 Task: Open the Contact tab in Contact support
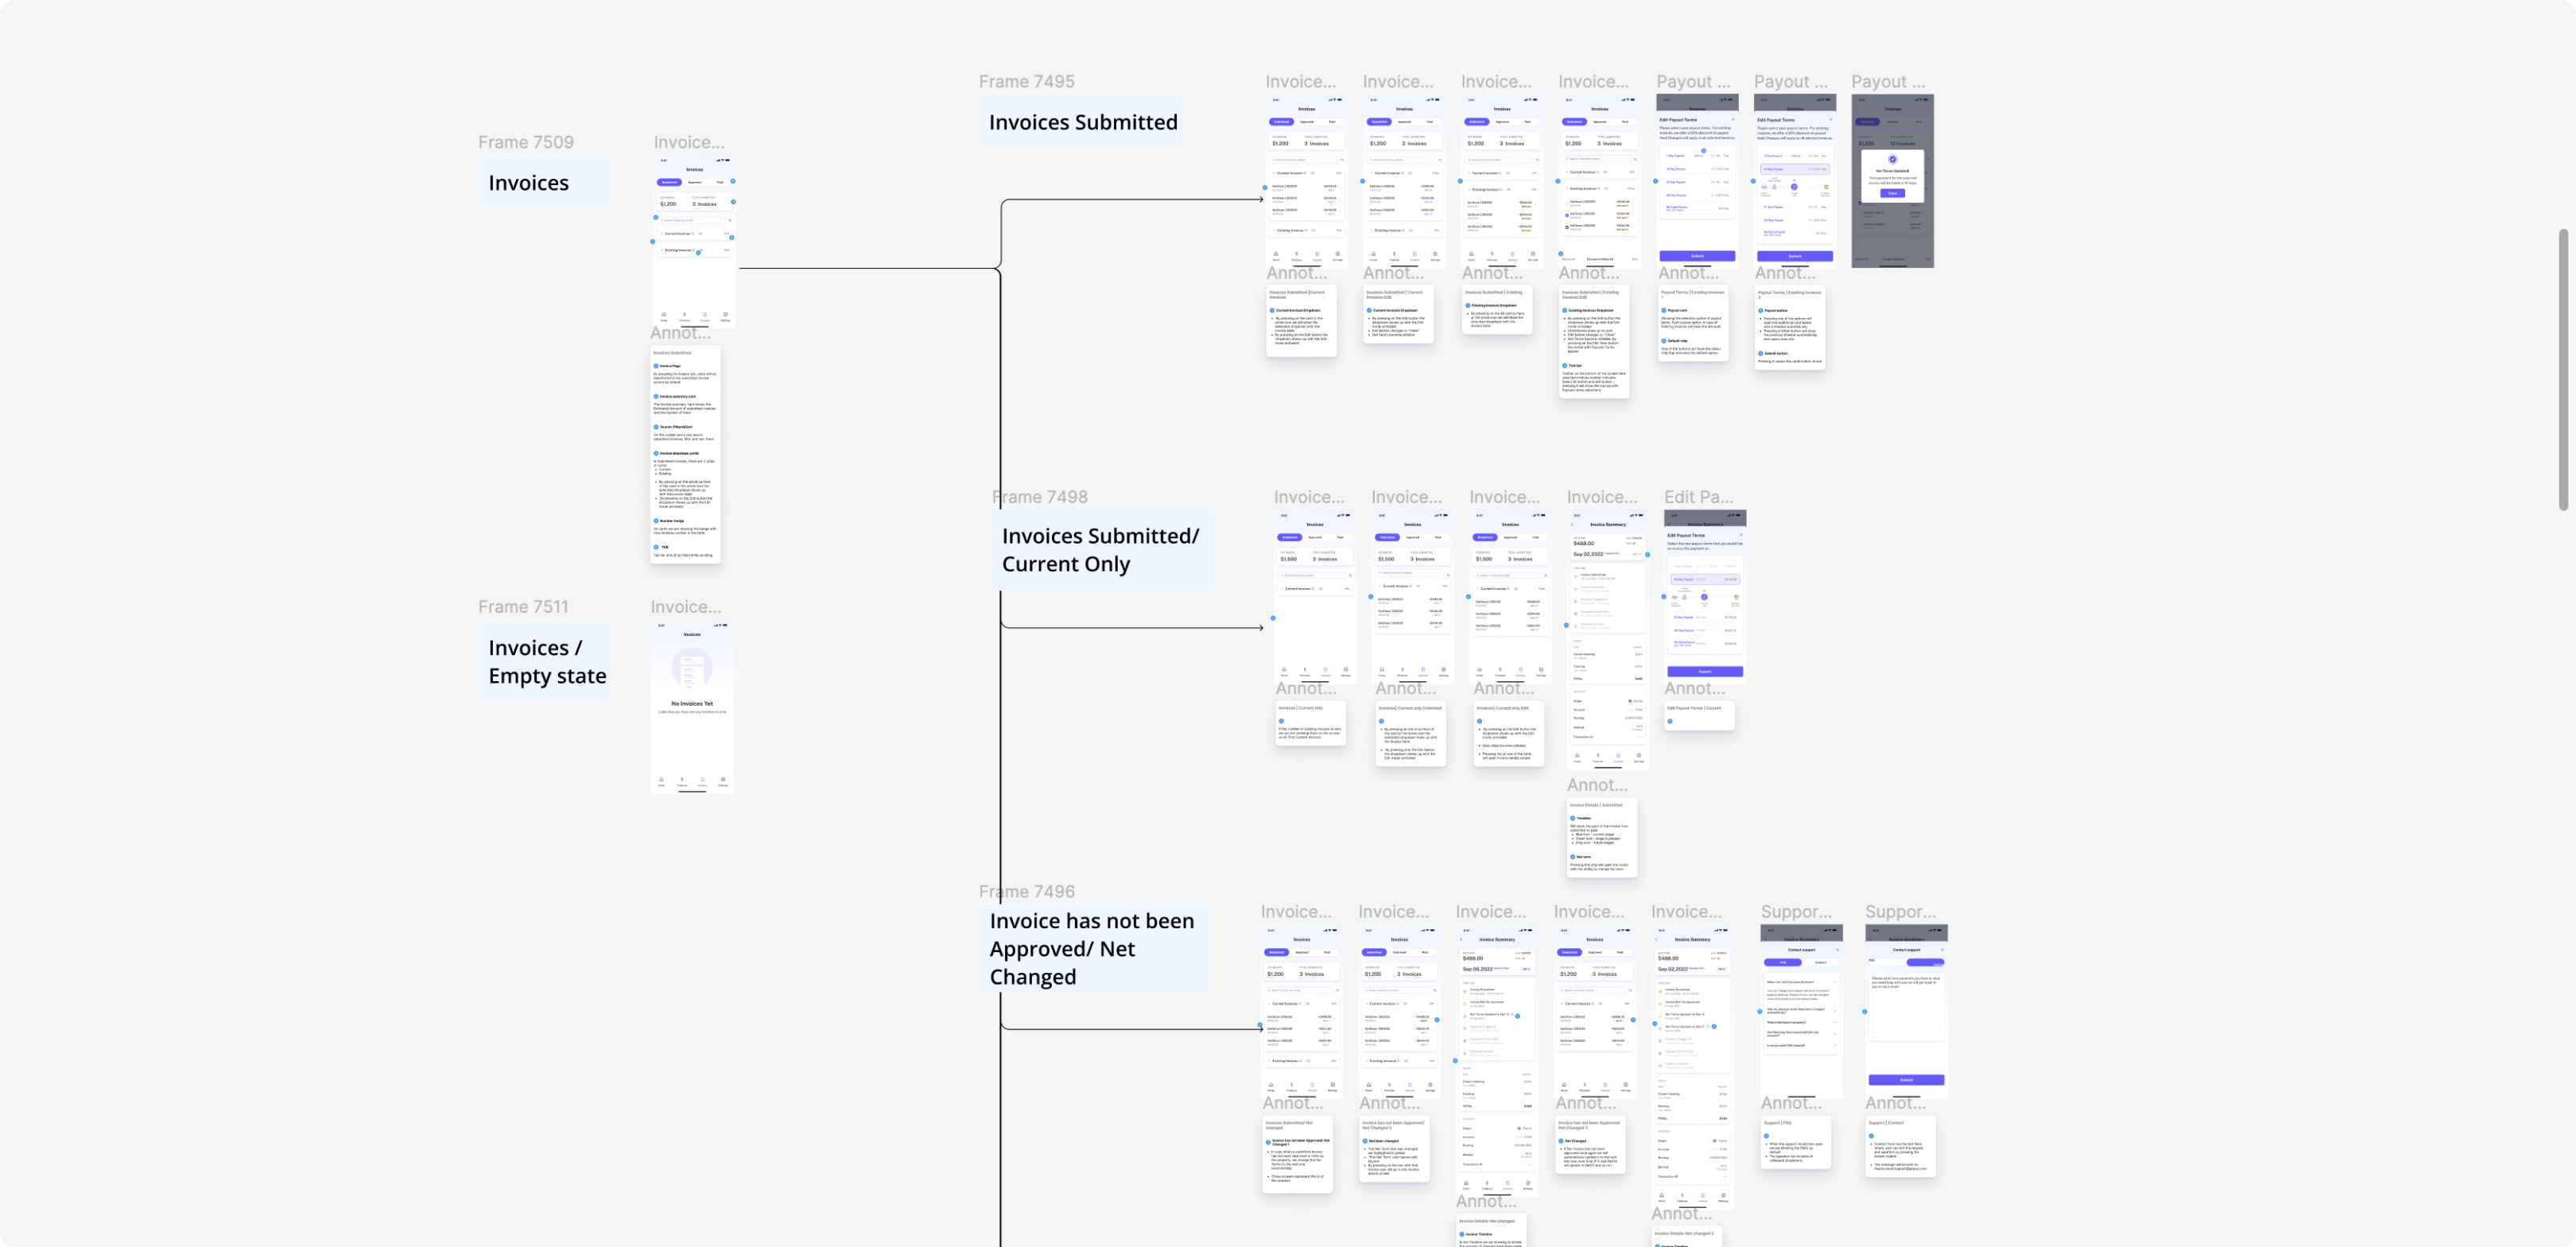point(1821,963)
